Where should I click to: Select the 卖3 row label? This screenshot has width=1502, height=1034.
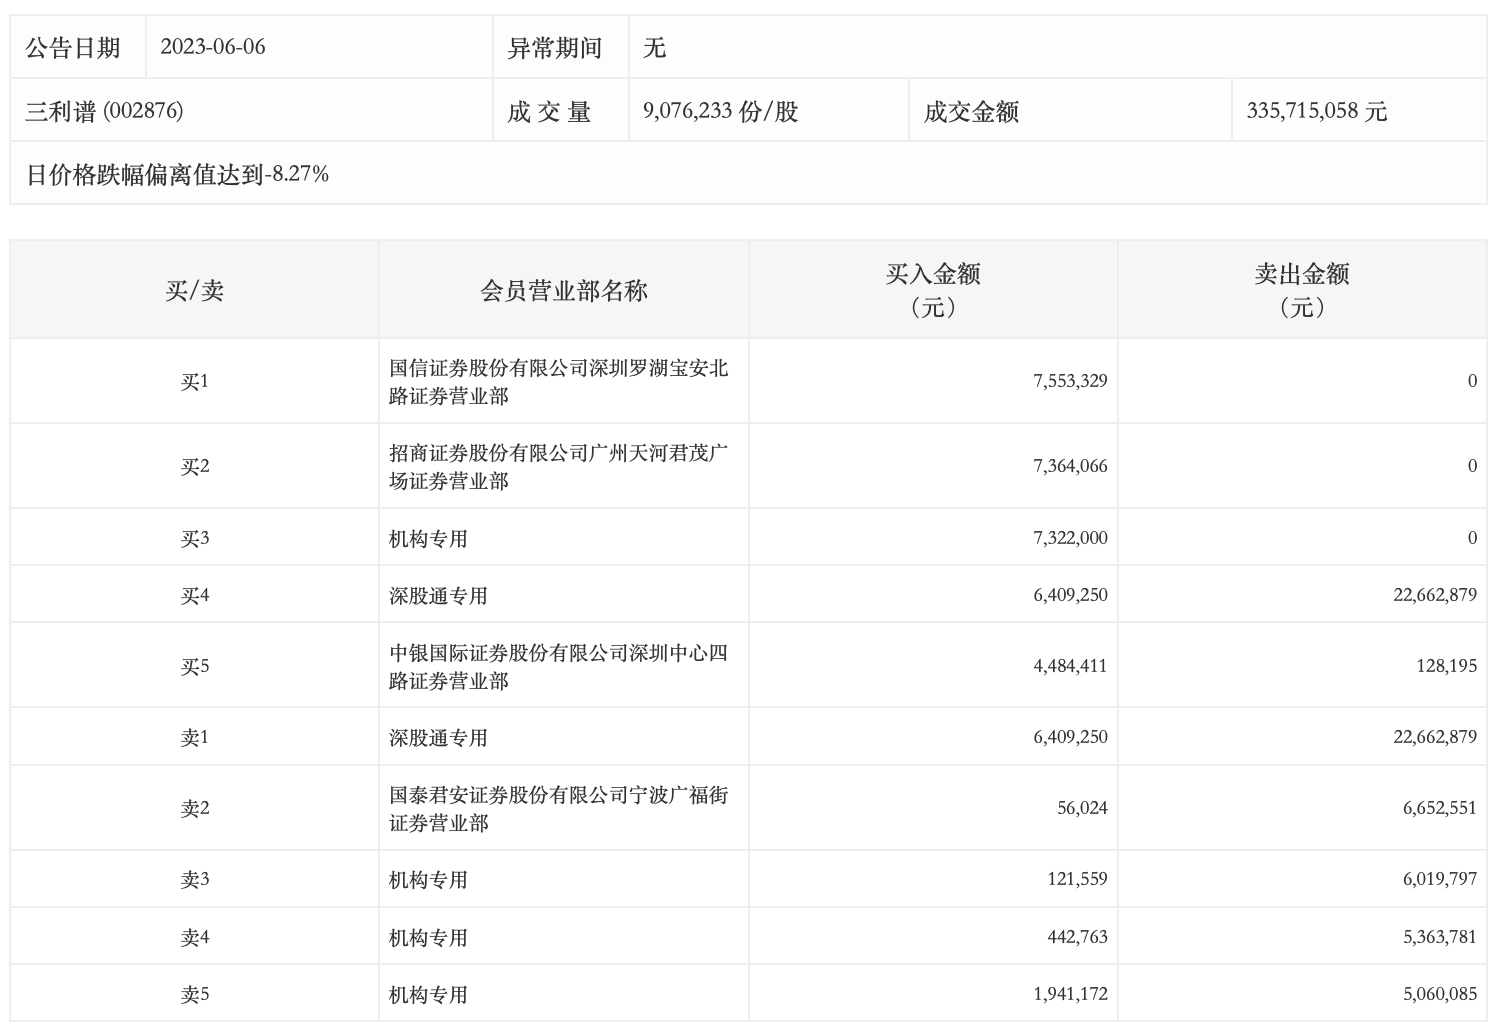tap(194, 879)
